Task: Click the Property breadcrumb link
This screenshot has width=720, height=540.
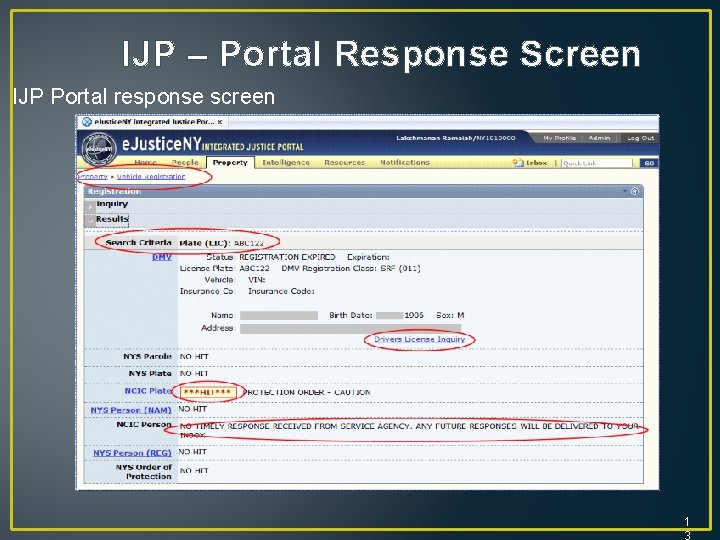Action: pos(93,176)
